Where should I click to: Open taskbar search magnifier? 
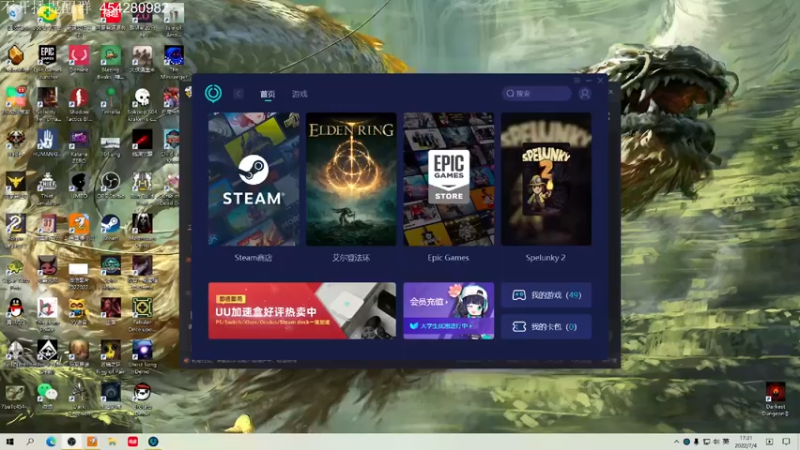click(x=30, y=442)
